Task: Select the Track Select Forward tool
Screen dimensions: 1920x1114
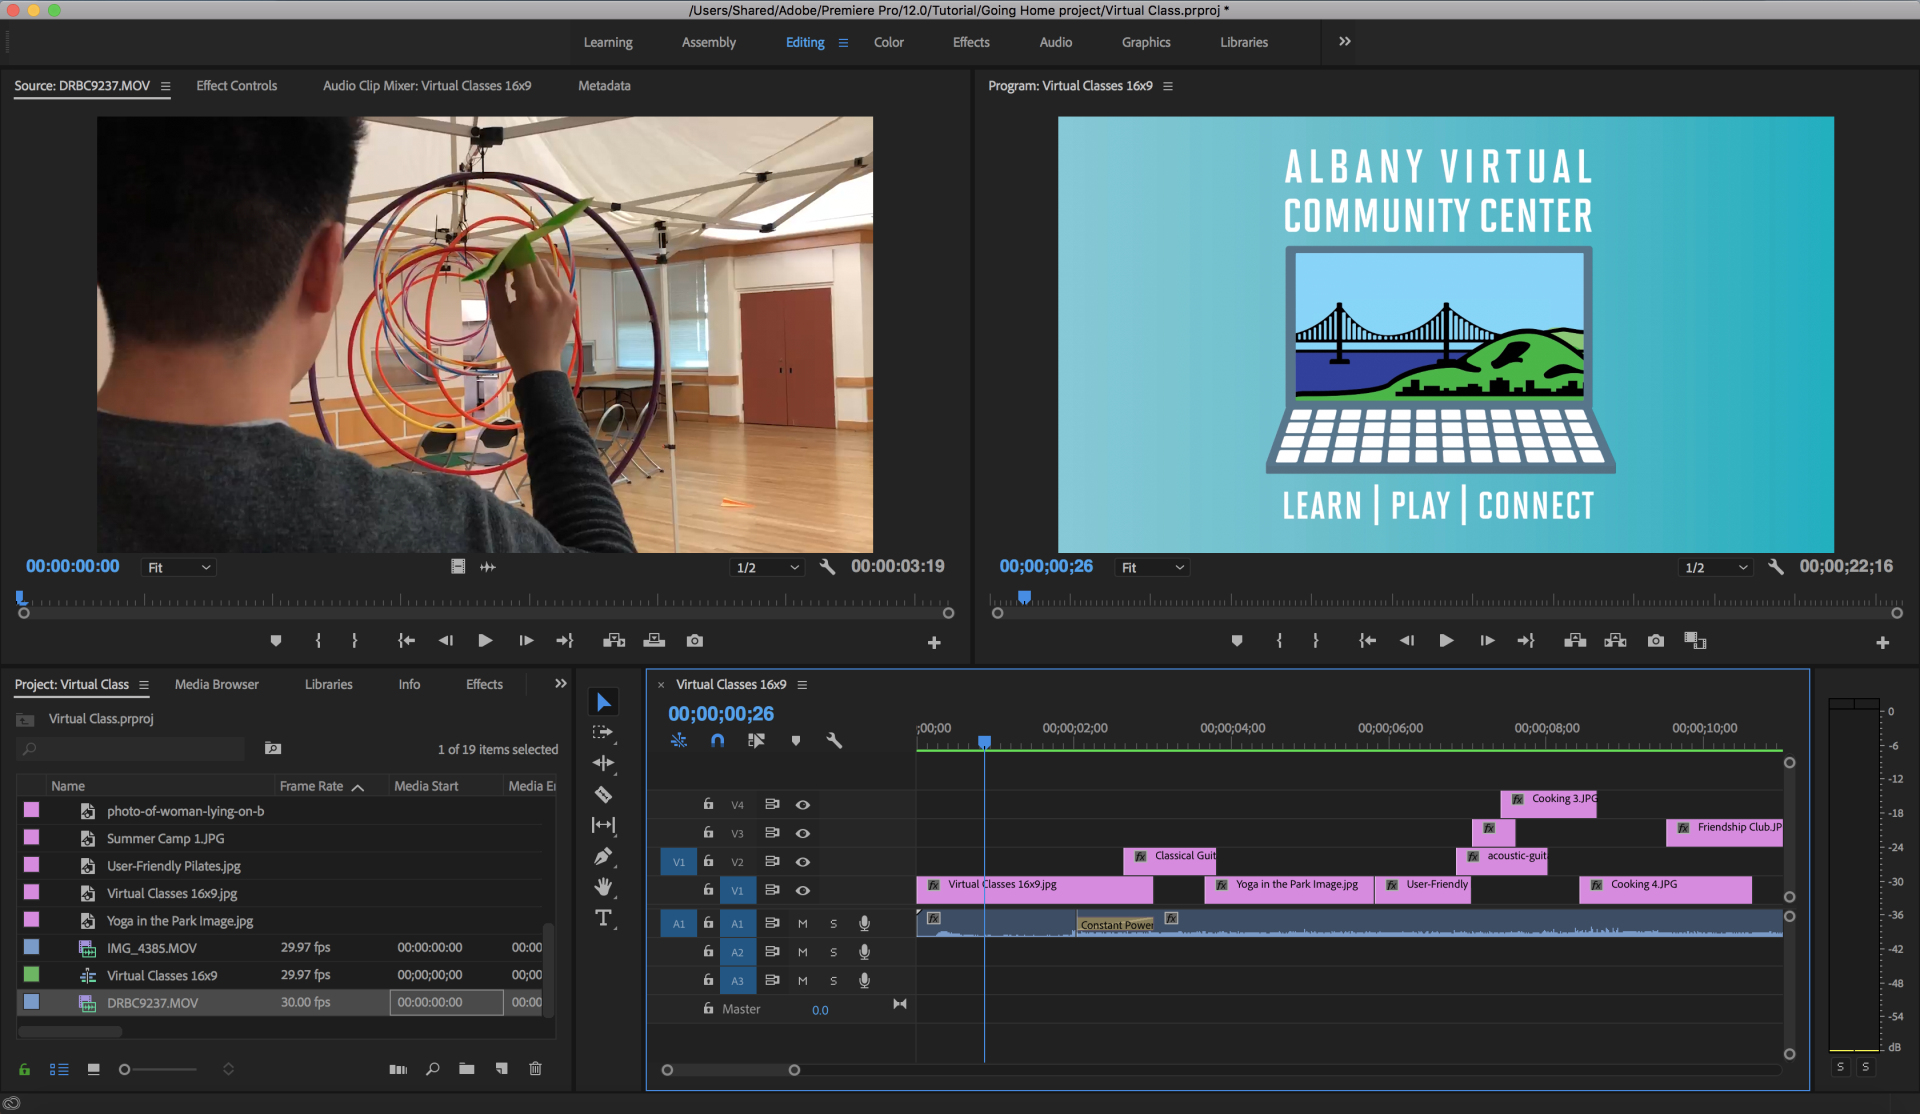Action: point(603,733)
